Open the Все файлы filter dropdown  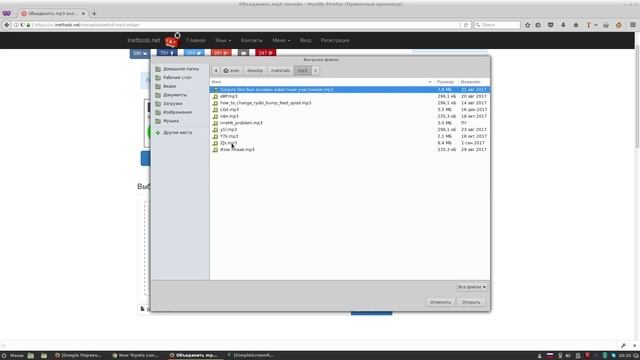[471, 287]
